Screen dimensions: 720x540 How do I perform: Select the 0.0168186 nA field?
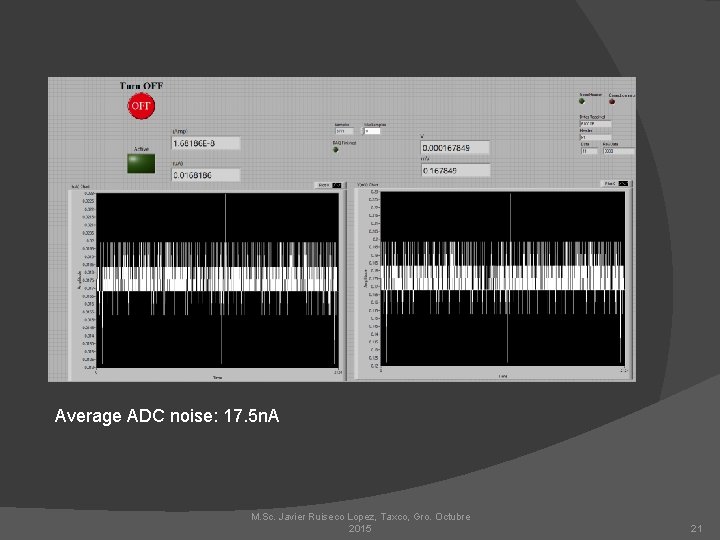[206, 175]
